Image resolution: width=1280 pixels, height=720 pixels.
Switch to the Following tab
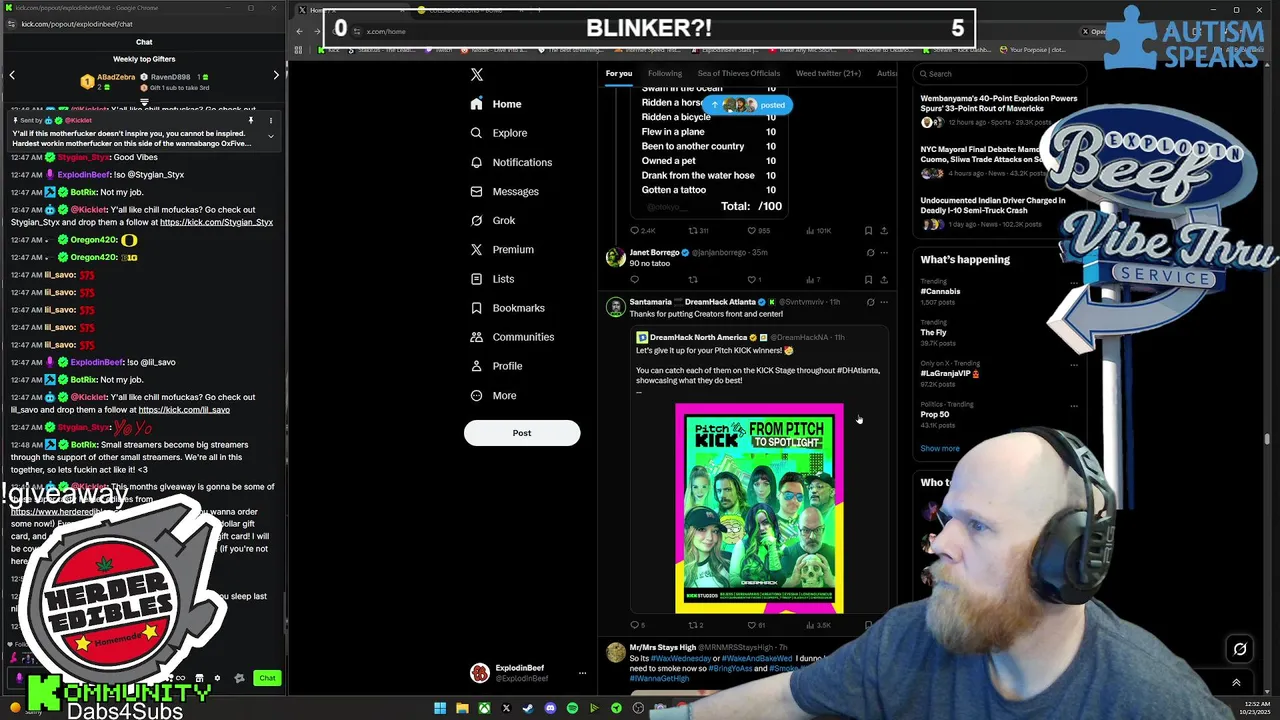(665, 73)
